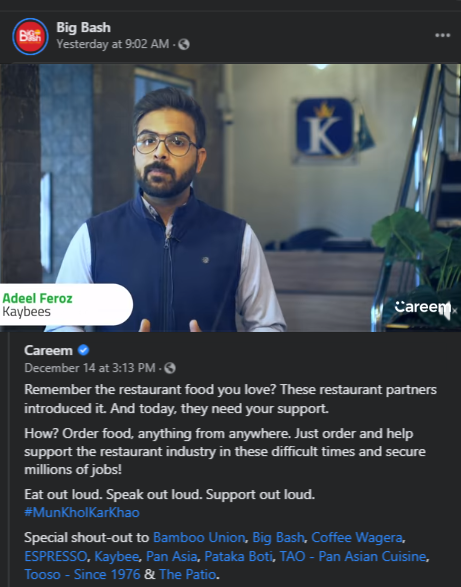
Task: Unmute the video with the speaker icon
Action: coord(448,310)
